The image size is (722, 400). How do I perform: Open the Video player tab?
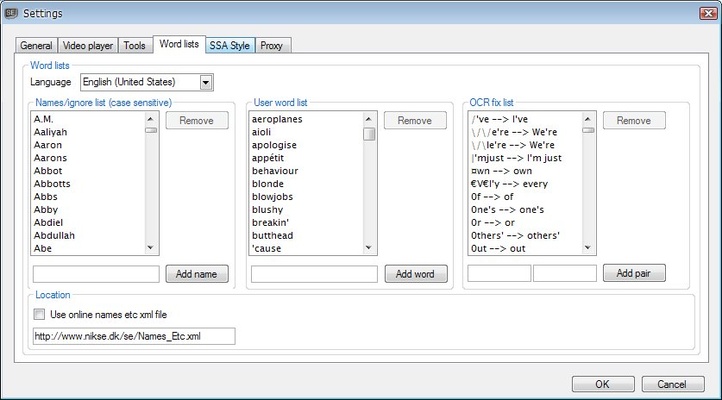point(88,45)
